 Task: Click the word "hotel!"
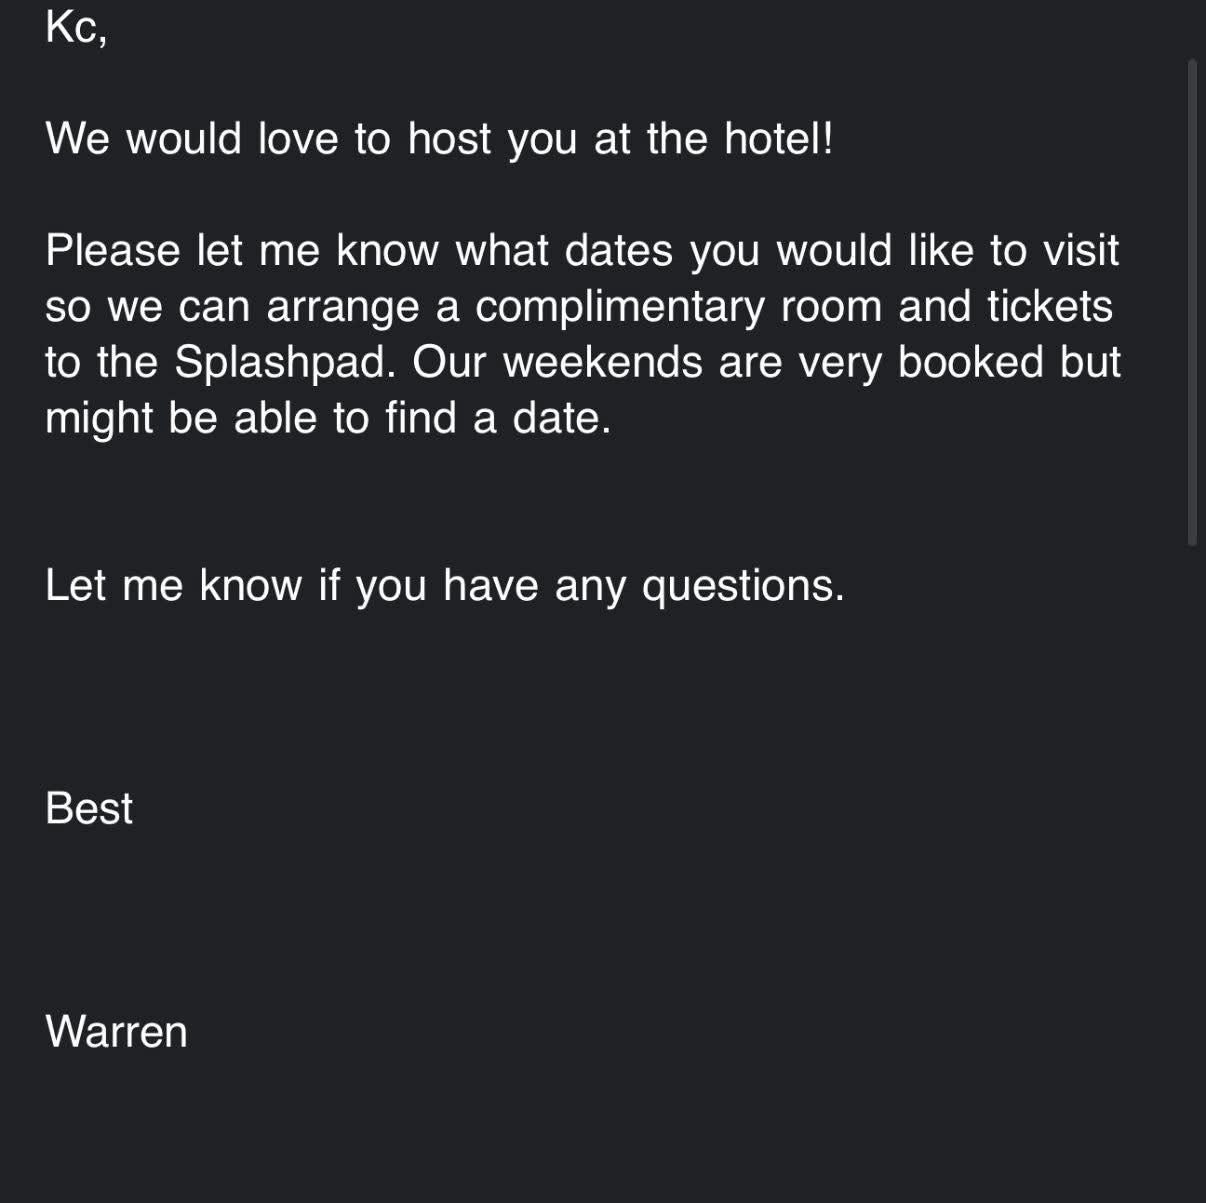(x=778, y=138)
